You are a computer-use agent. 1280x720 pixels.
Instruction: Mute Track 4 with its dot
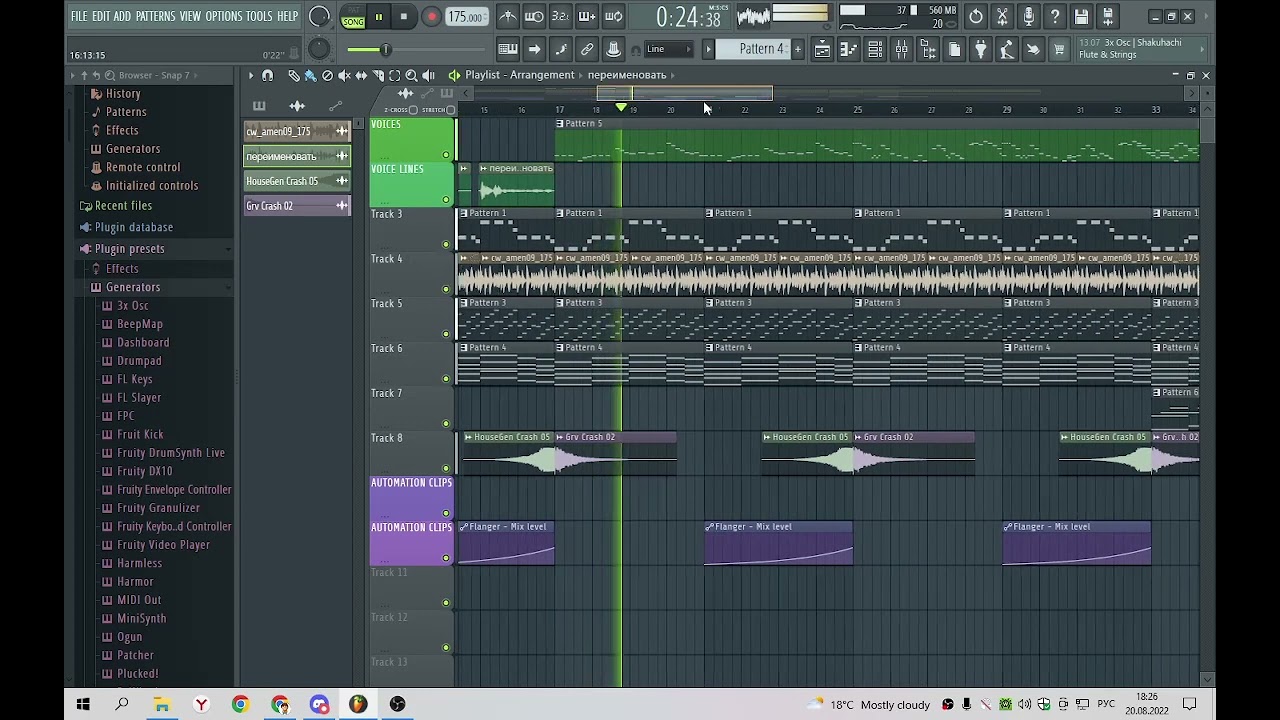(446, 289)
